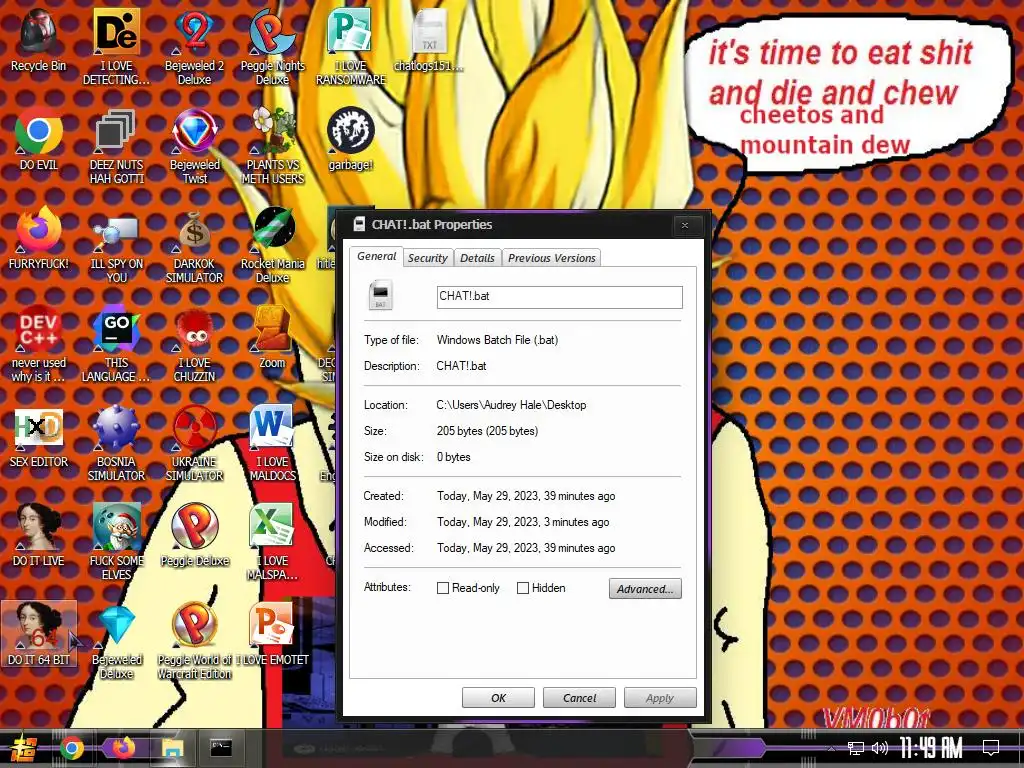Close the CHAT!.bat Properties dialog
Viewport: 1024px width, 768px height.
pyautogui.click(x=685, y=225)
